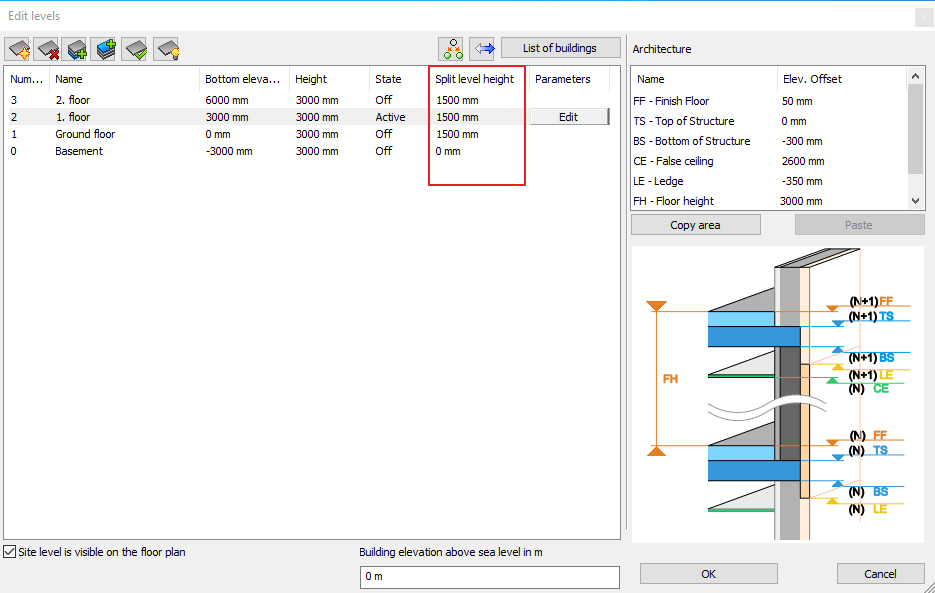Sort levels by the Name column header
This screenshot has width=935, height=593.
point(69,79)
